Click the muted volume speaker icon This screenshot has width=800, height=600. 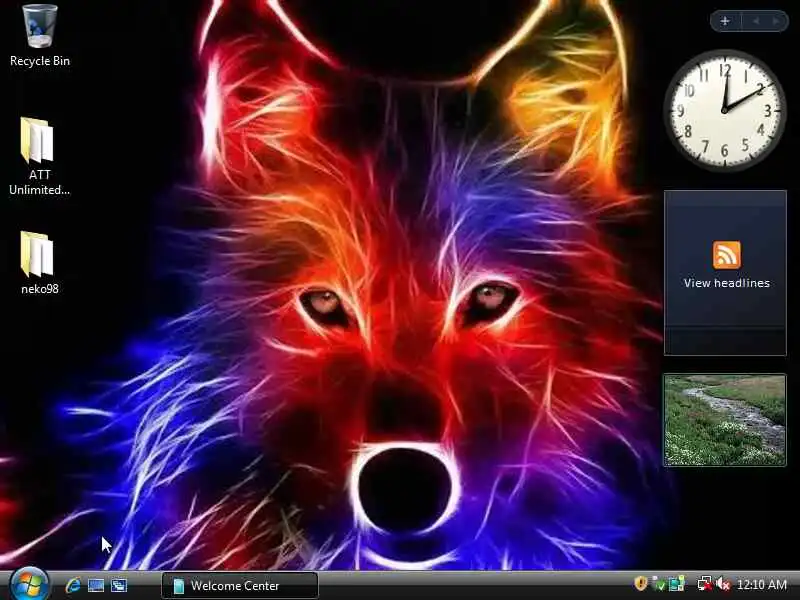click(x=722, y=584)
